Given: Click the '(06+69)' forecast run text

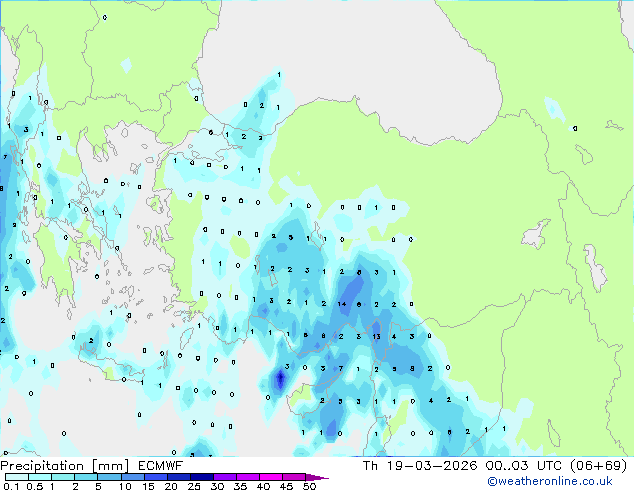Looking at the screenshot, I should [598, 466].
